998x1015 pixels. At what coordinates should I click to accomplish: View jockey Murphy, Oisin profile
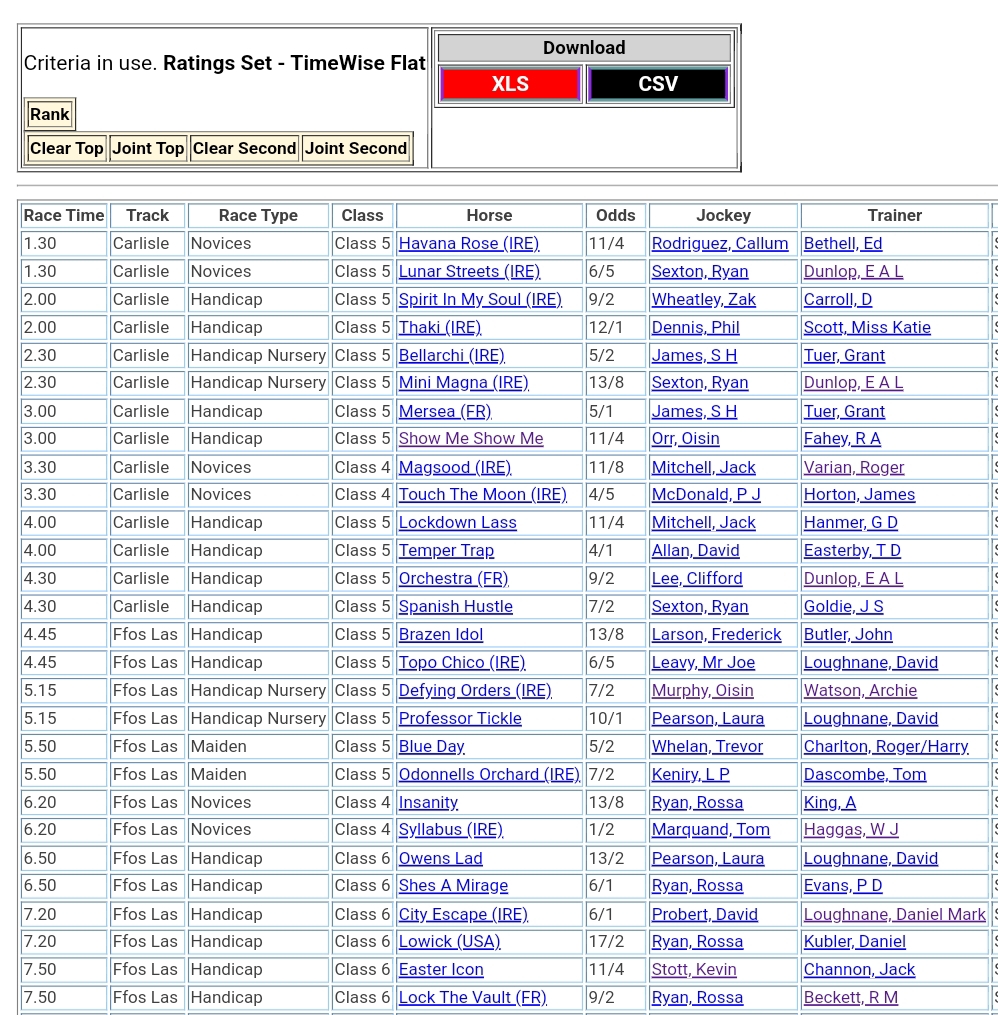pos(702,690)
